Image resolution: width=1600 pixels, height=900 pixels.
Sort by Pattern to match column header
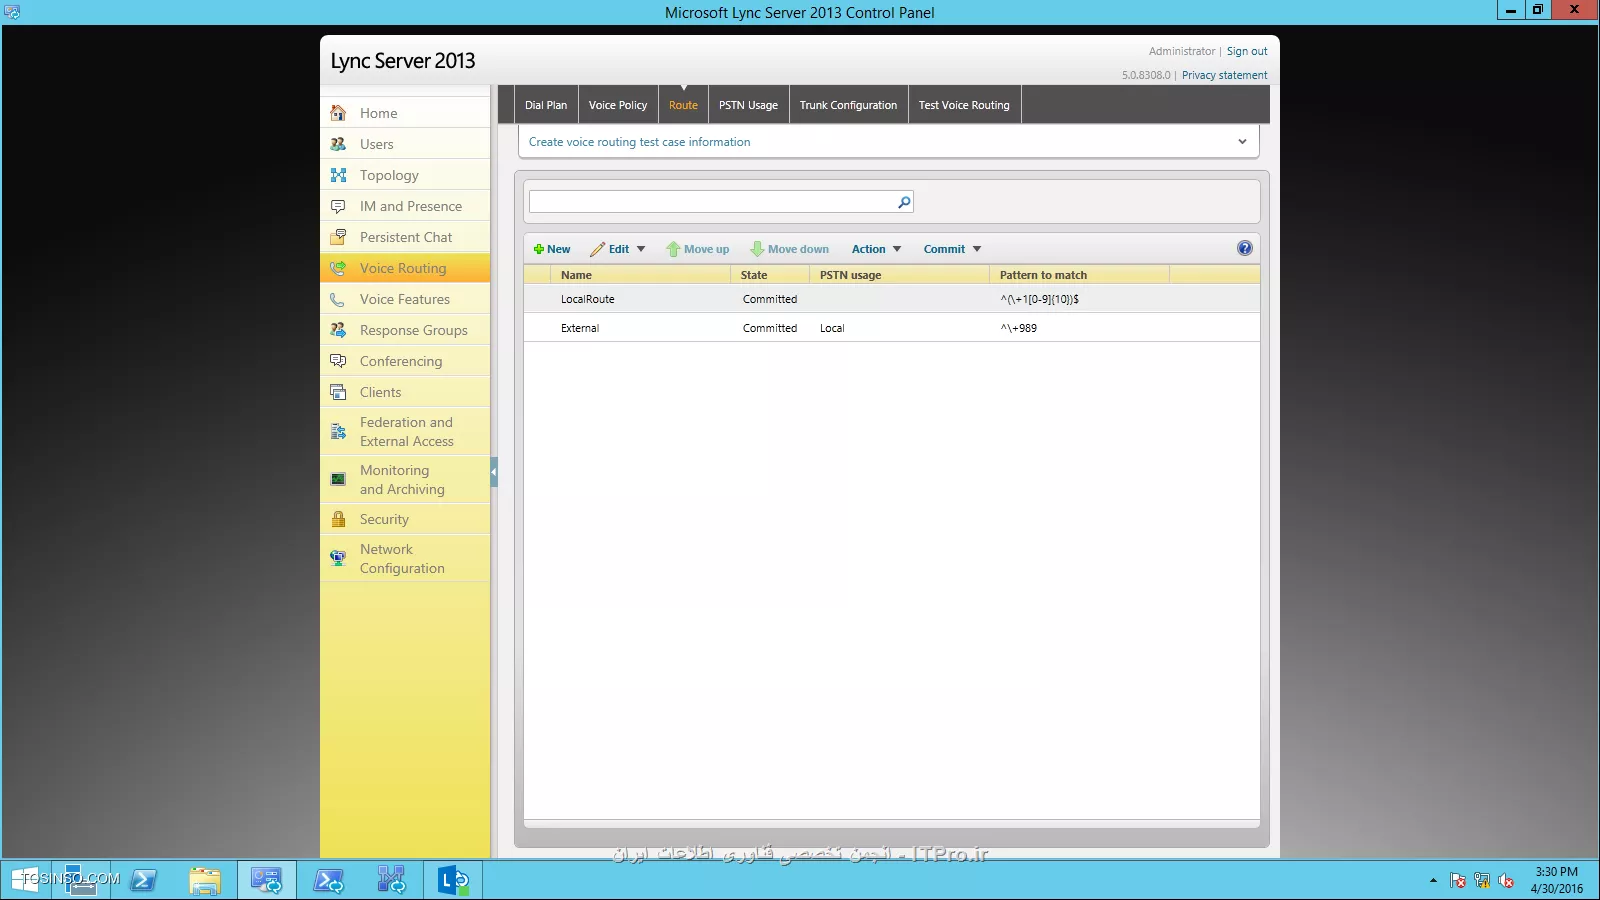tap(1079, 275)
